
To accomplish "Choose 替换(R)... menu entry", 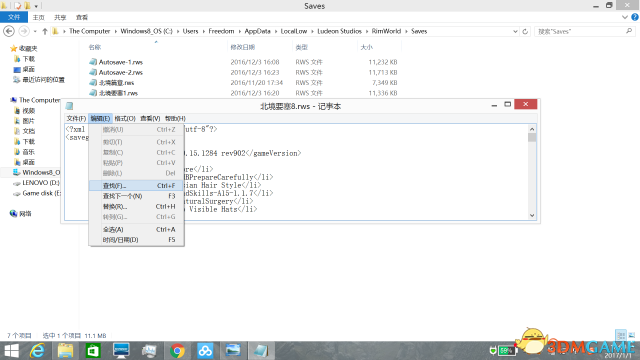I will click(x=136, y=207).
